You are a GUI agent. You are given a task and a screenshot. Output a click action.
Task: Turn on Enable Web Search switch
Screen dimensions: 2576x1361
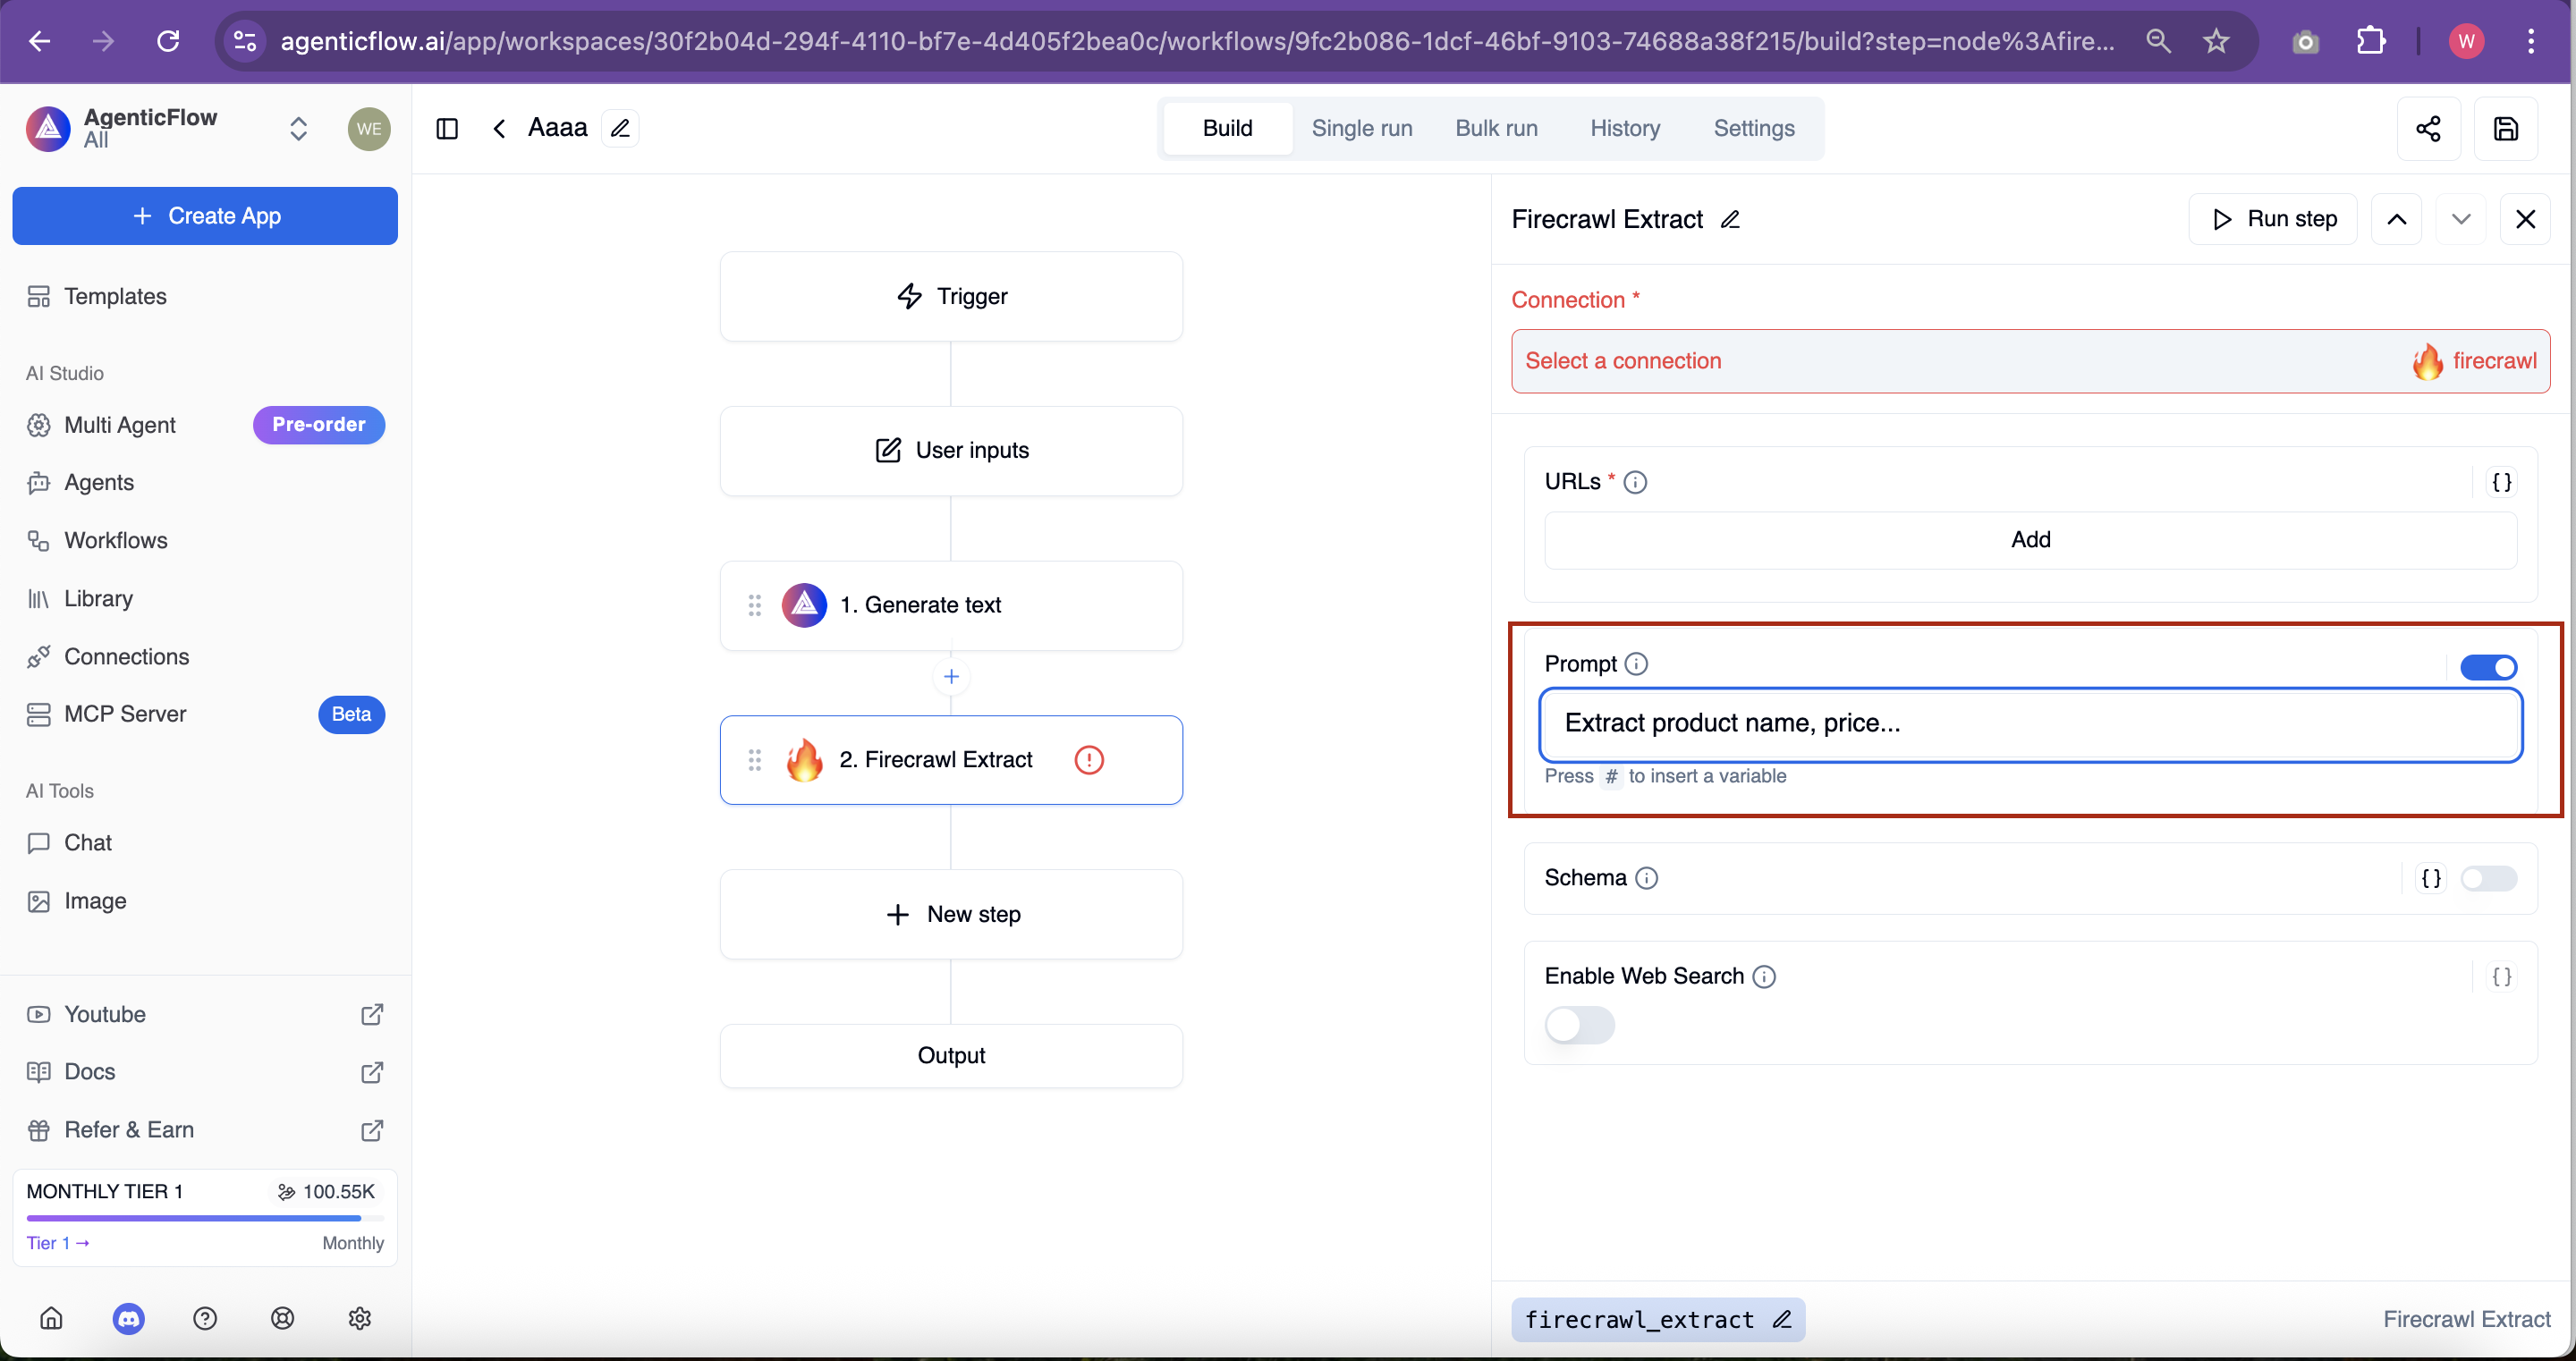1579,1025
